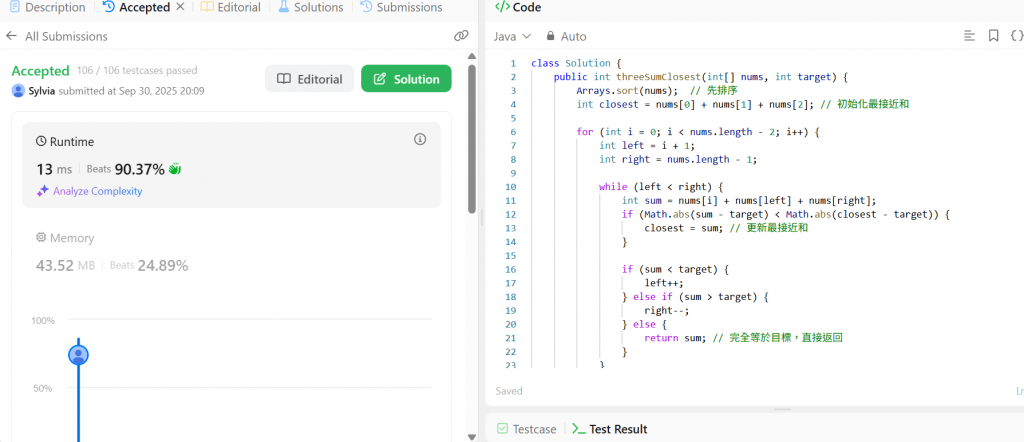Screen dimensions: 1024x442
Task: Copy submission link icon
Action: [x=461, y=36]
